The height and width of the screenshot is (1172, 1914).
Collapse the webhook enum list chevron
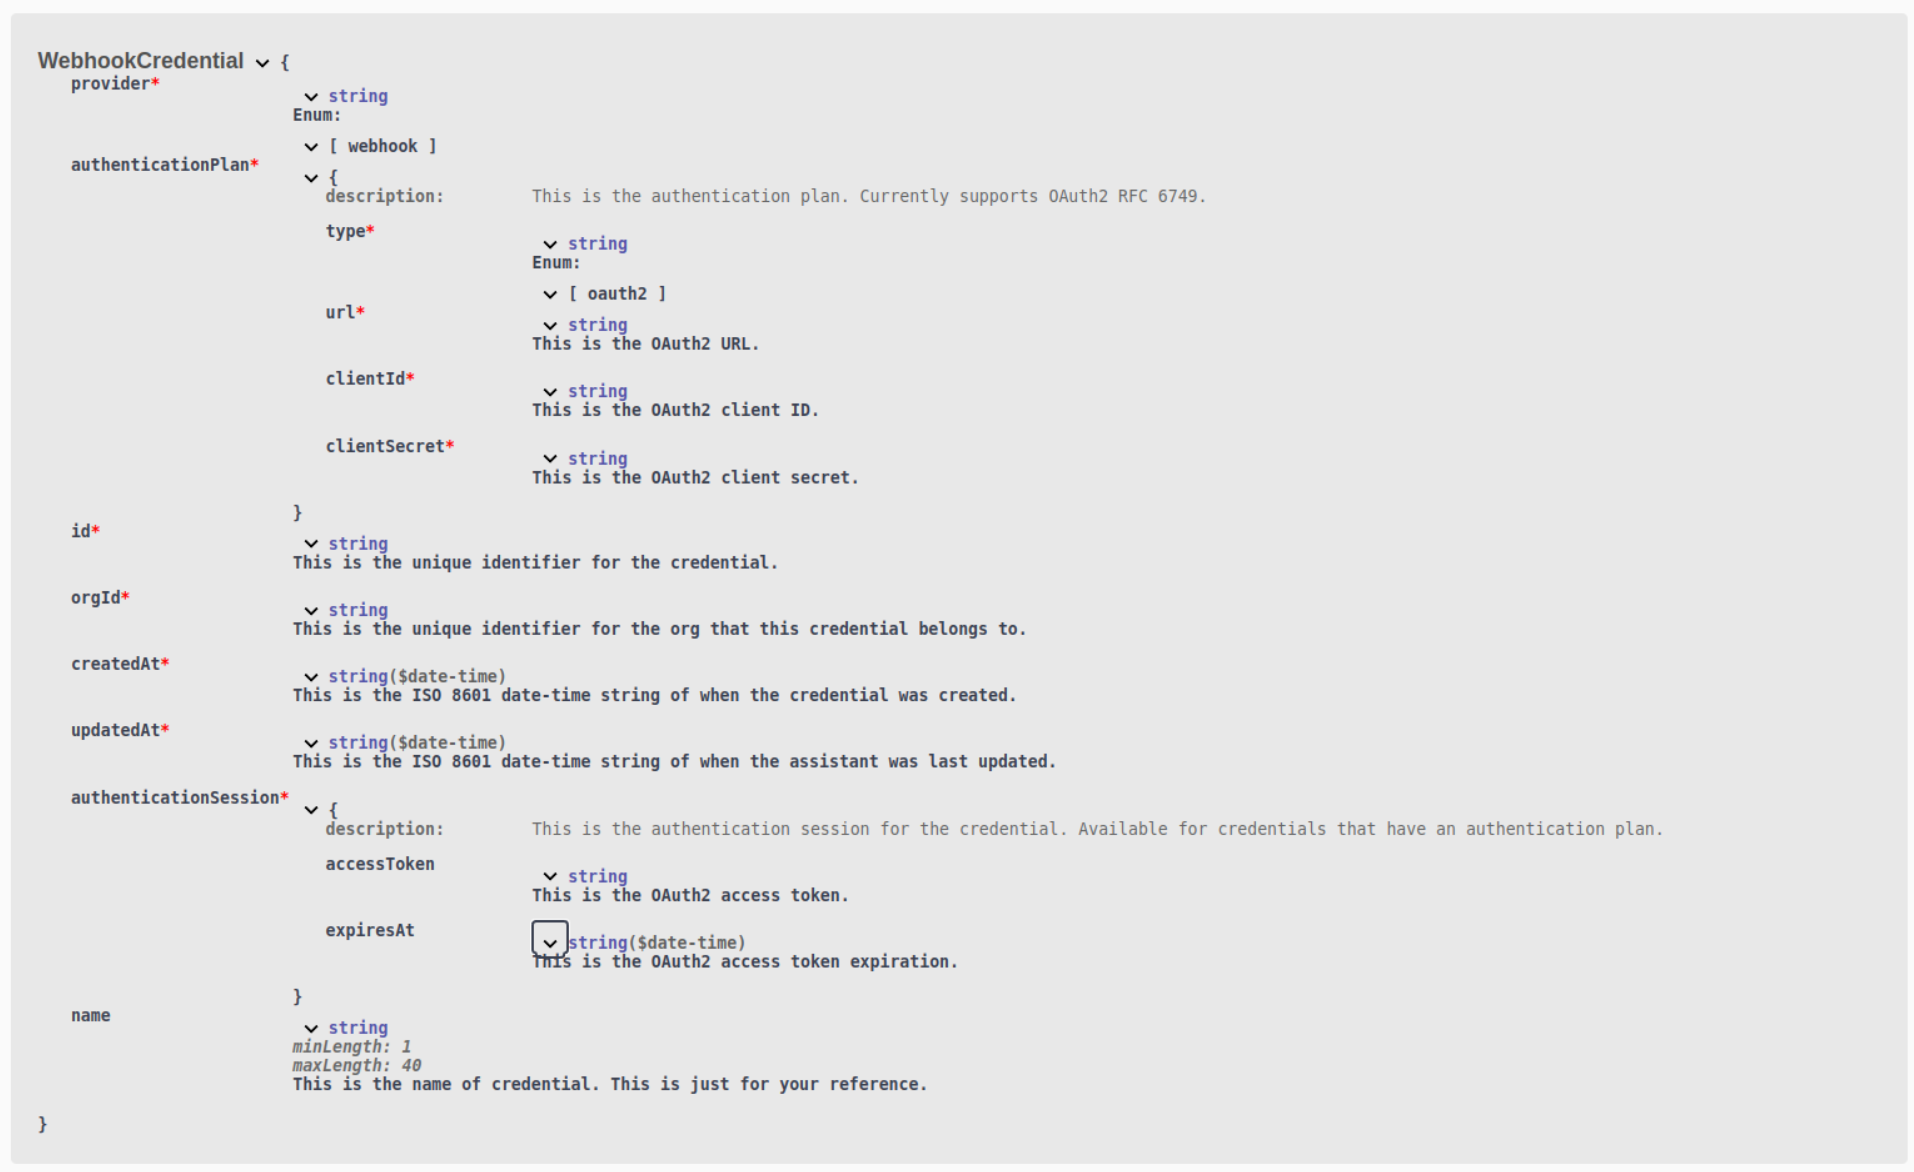click(311, 147)
